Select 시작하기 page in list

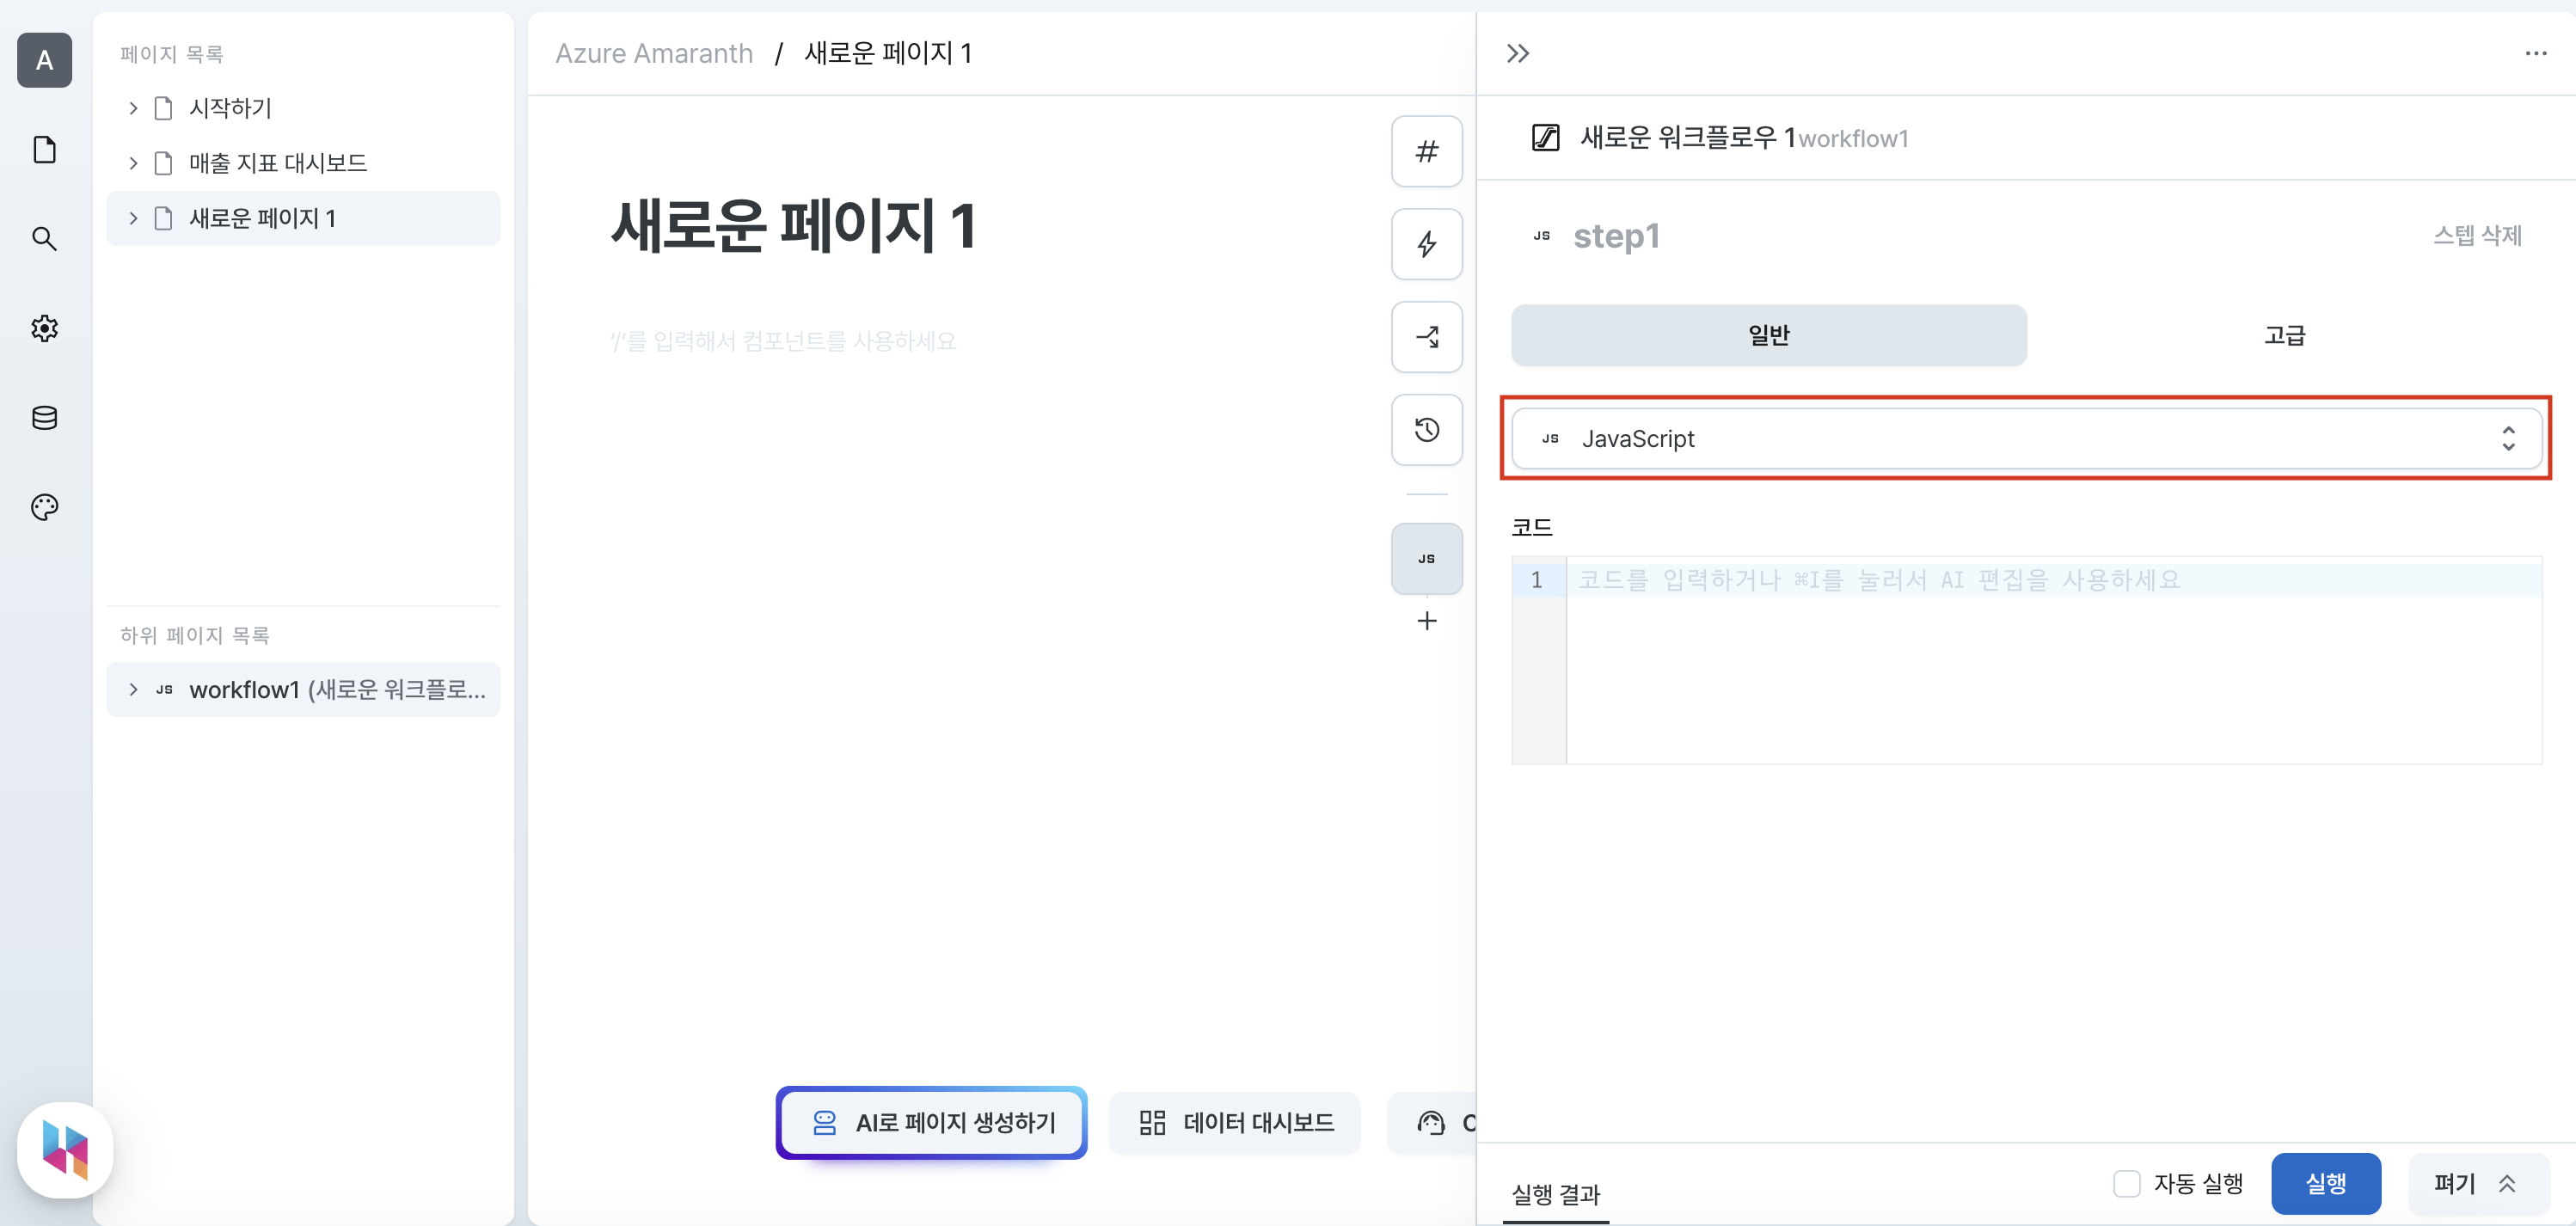click(x=303, y=108)
